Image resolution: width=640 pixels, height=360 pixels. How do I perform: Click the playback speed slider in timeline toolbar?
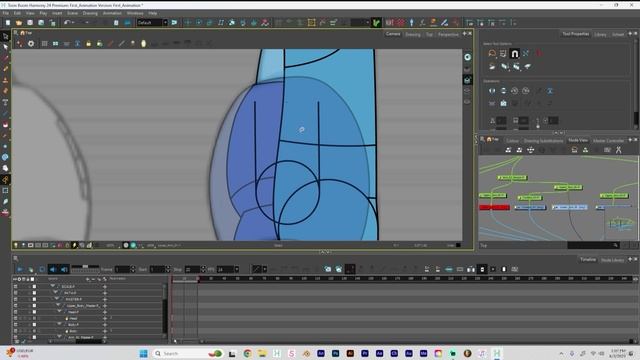coord(85,267)
